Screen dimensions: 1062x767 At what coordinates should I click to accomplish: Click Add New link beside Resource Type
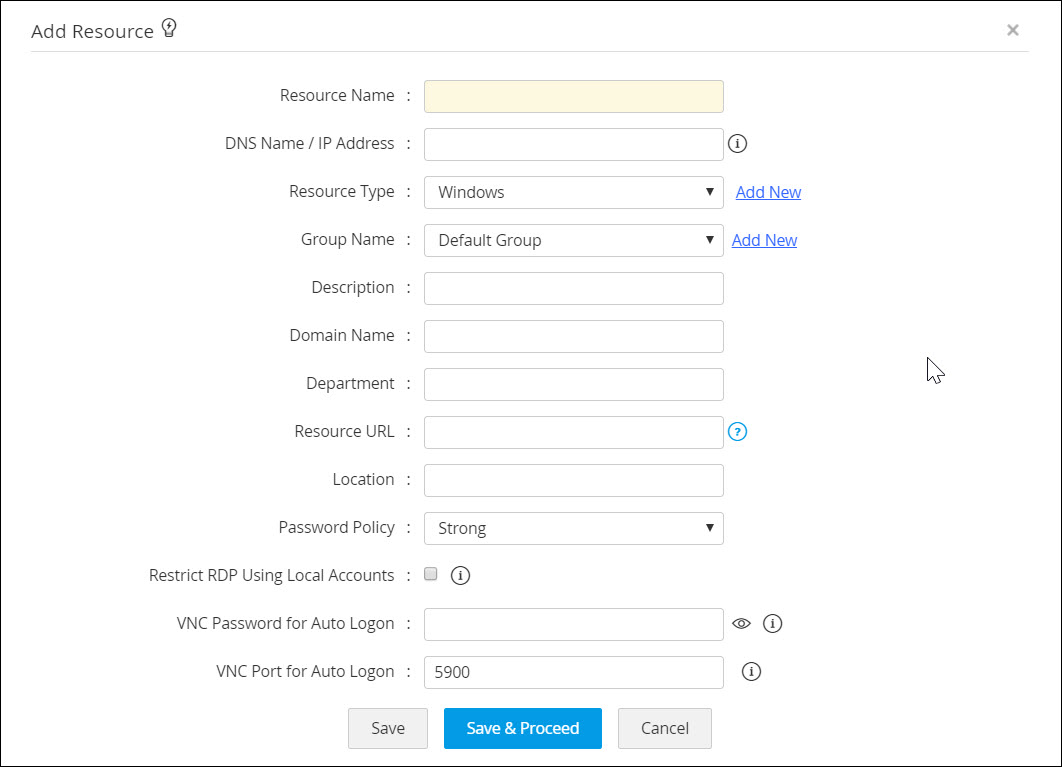coord(768,192)
